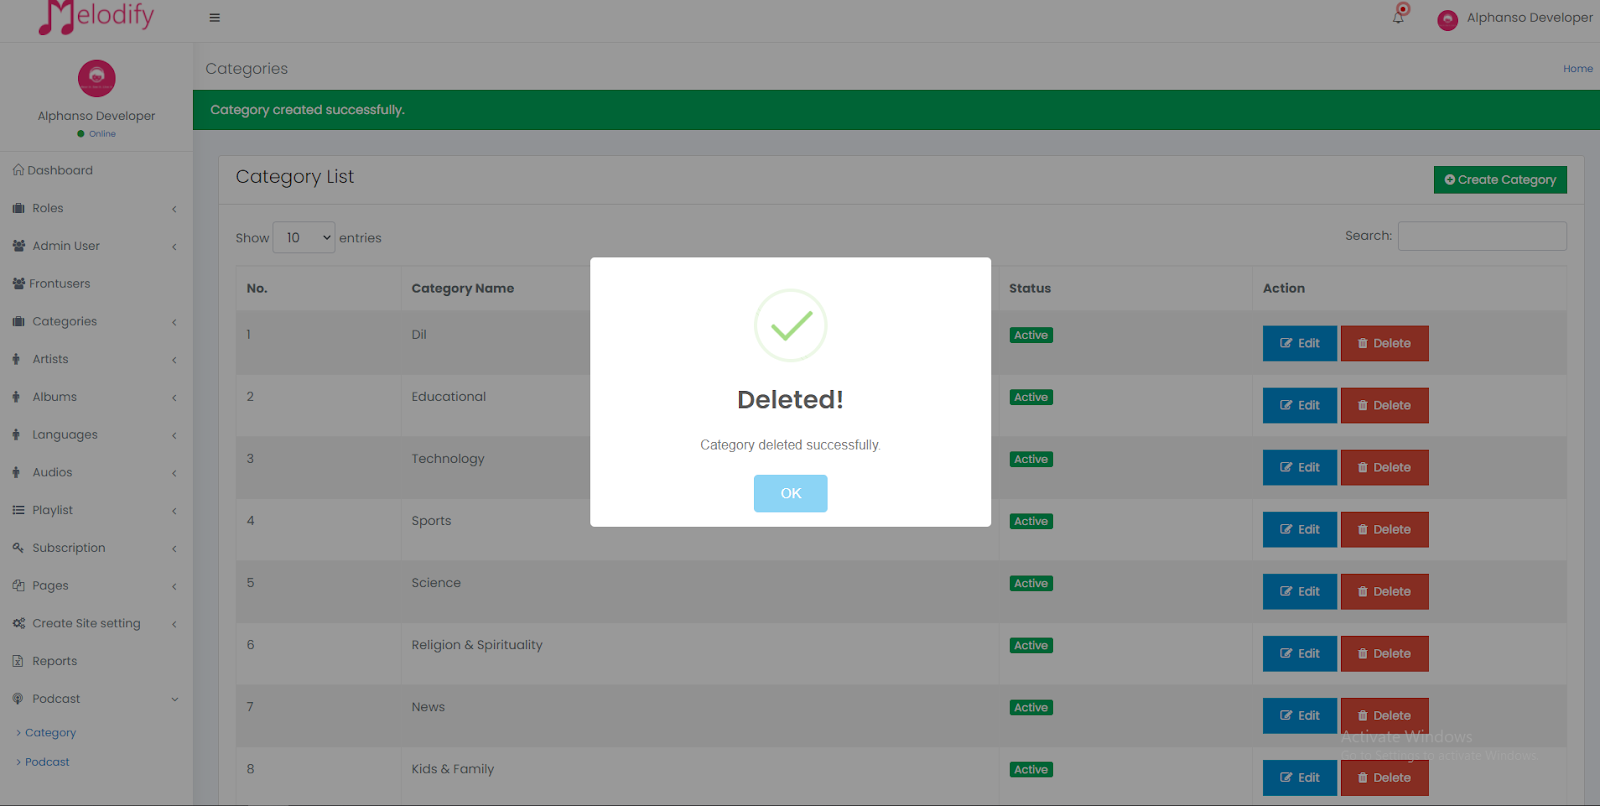Viewport: 1600px width, 806px height.
Task: Click the Home breadcrumb link
Action: tap(1578, 69)
